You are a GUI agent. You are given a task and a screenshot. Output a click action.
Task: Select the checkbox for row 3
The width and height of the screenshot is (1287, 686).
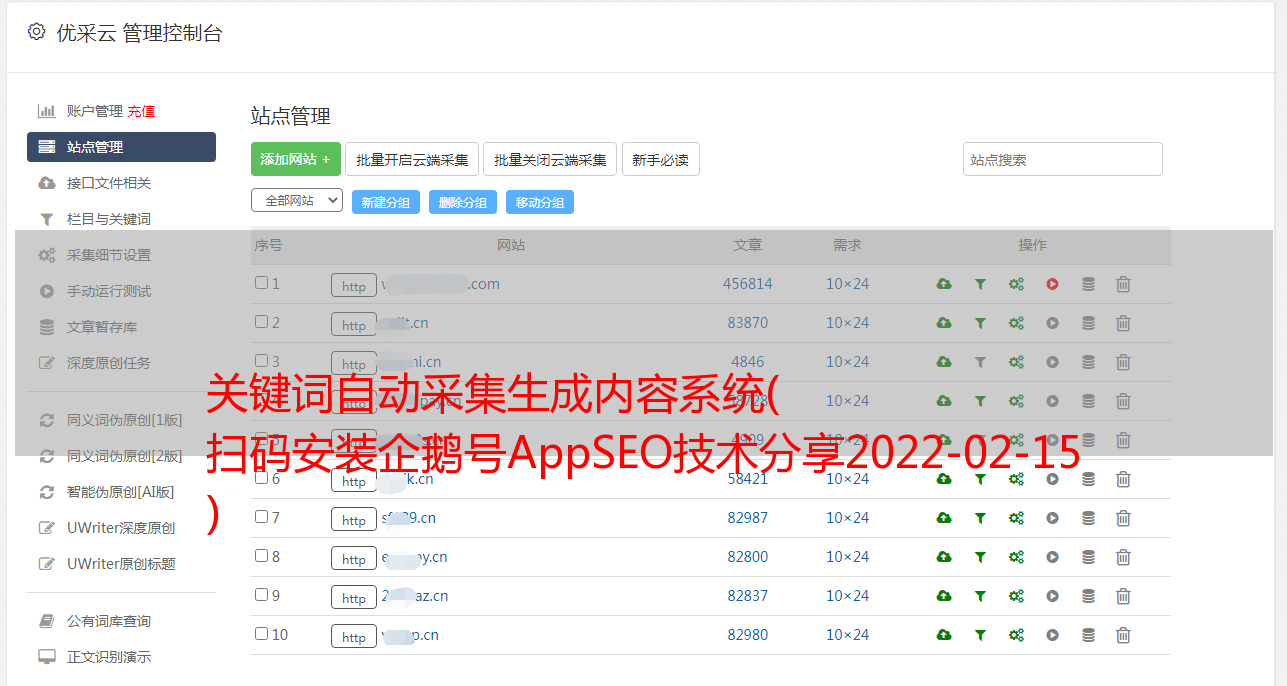[x=261, y=361]
